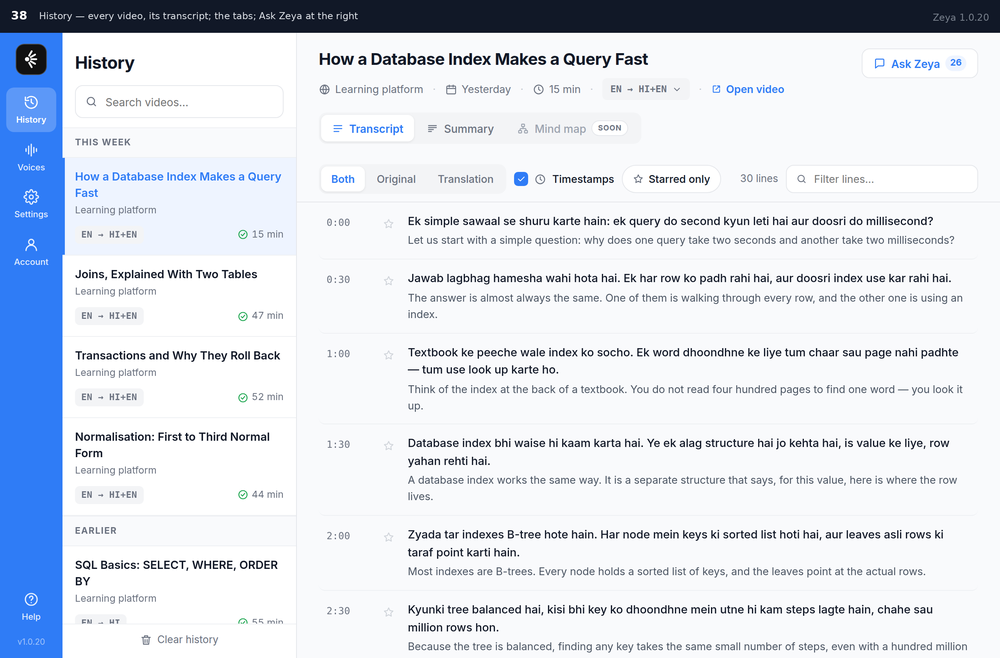The image size is (1000, 658).
Task: Star the 2:00 transcript line
Action: (388, 537)
